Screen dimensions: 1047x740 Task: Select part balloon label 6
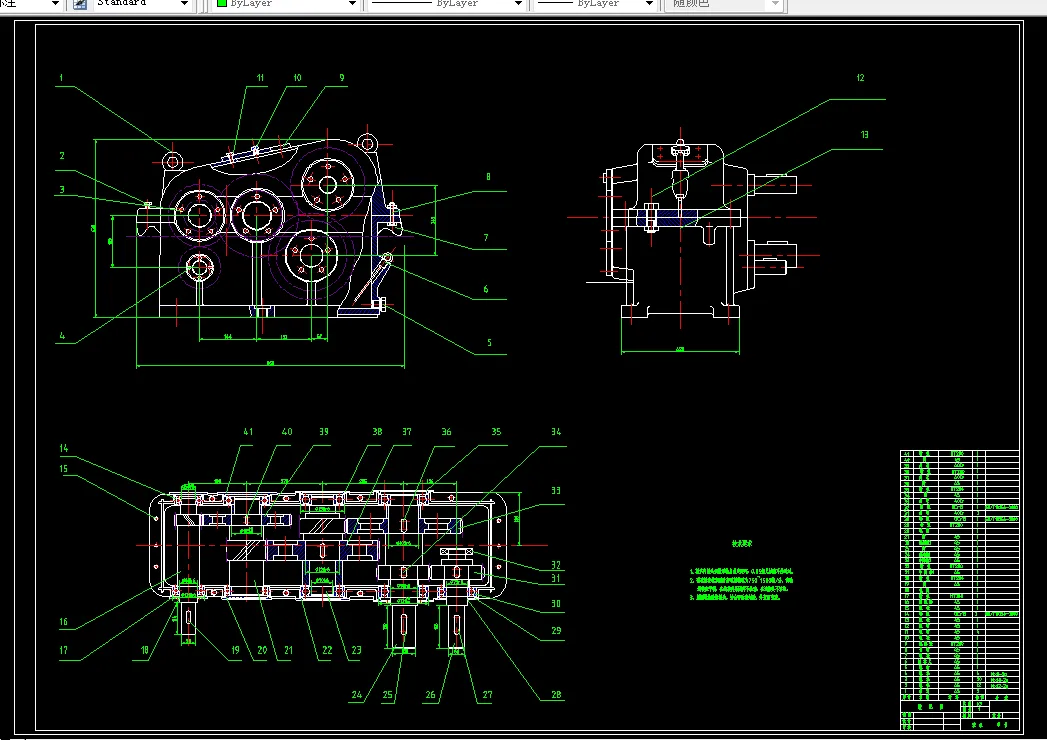(485, 289)
